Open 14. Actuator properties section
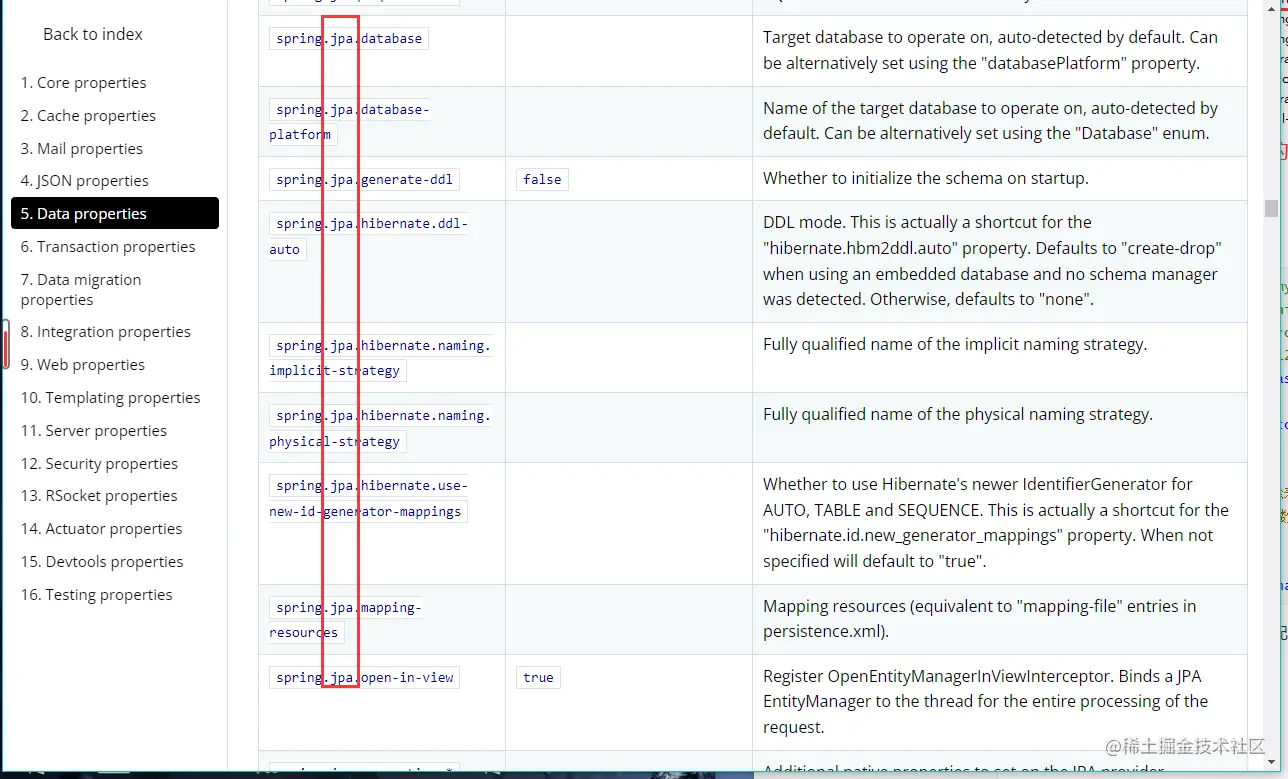The height and width of the screenshot is (779, 1288). [102, 529]
